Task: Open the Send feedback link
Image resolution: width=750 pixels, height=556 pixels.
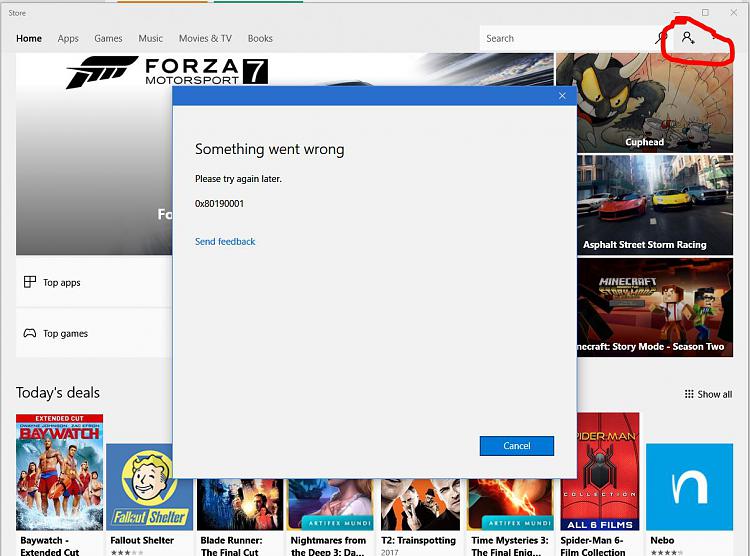Action: click(225, 242)
